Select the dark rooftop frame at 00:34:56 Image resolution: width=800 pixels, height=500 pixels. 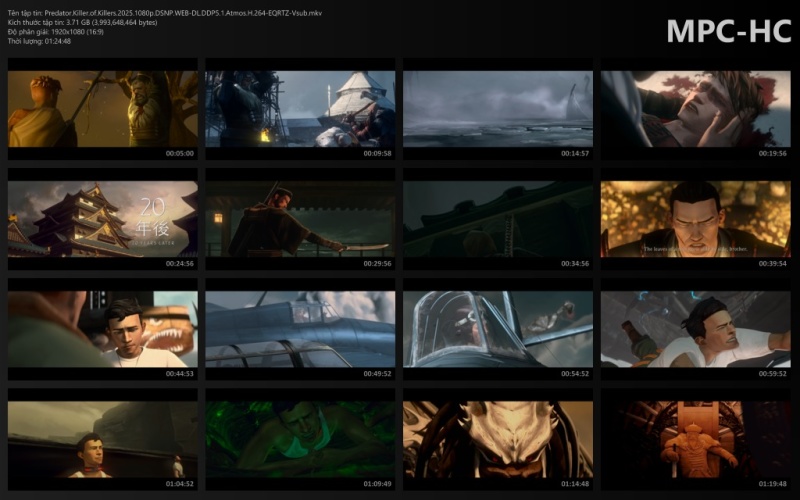[x=498, y=219]
